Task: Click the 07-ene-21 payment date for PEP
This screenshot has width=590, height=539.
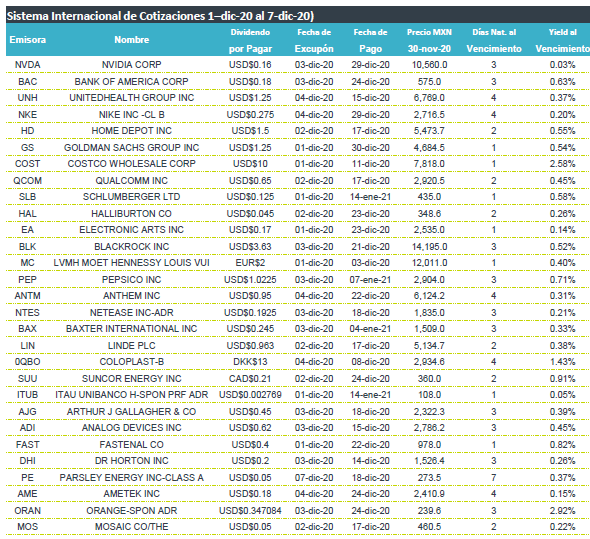Action: coord(370,280)
